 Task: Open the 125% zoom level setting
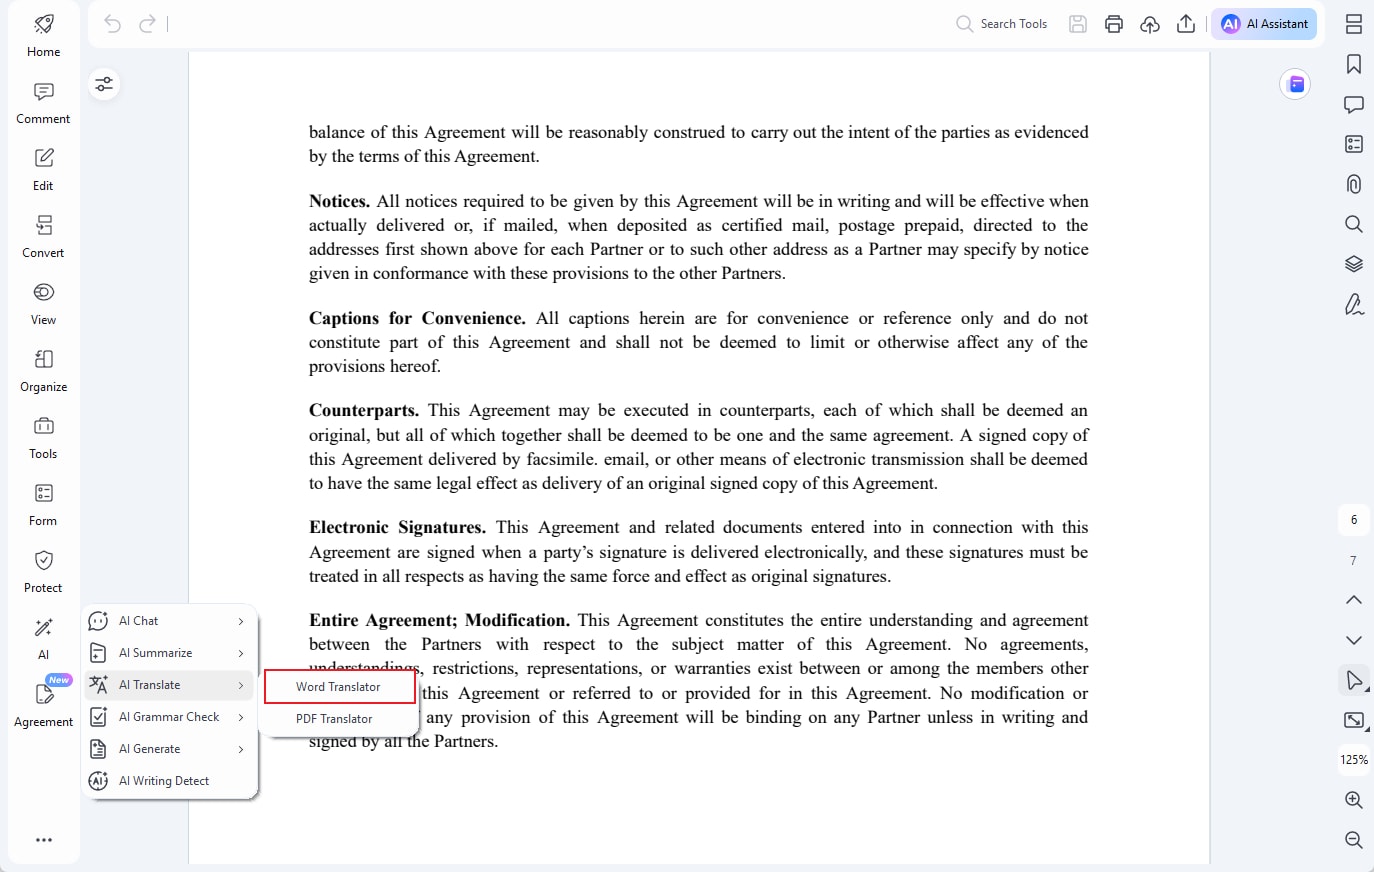(1354, 760)
